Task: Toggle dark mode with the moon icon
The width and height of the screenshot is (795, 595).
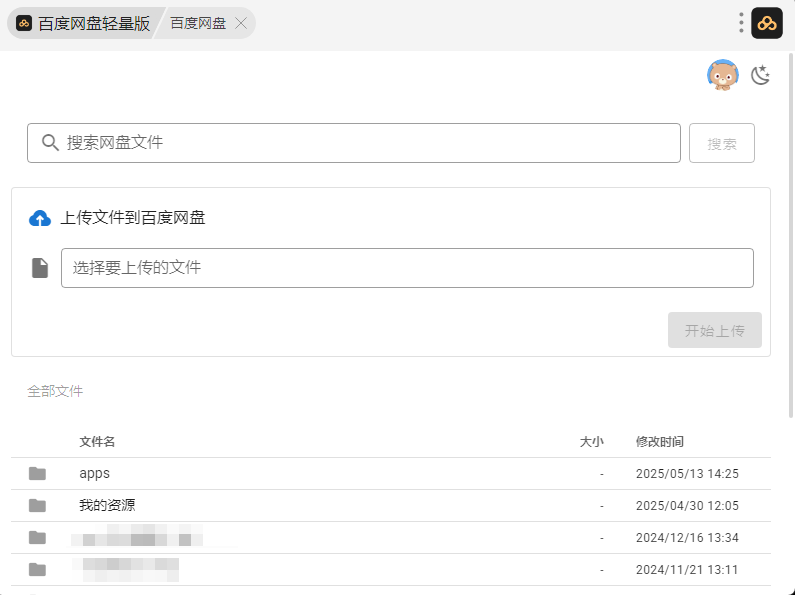Action: click(761, 75)
